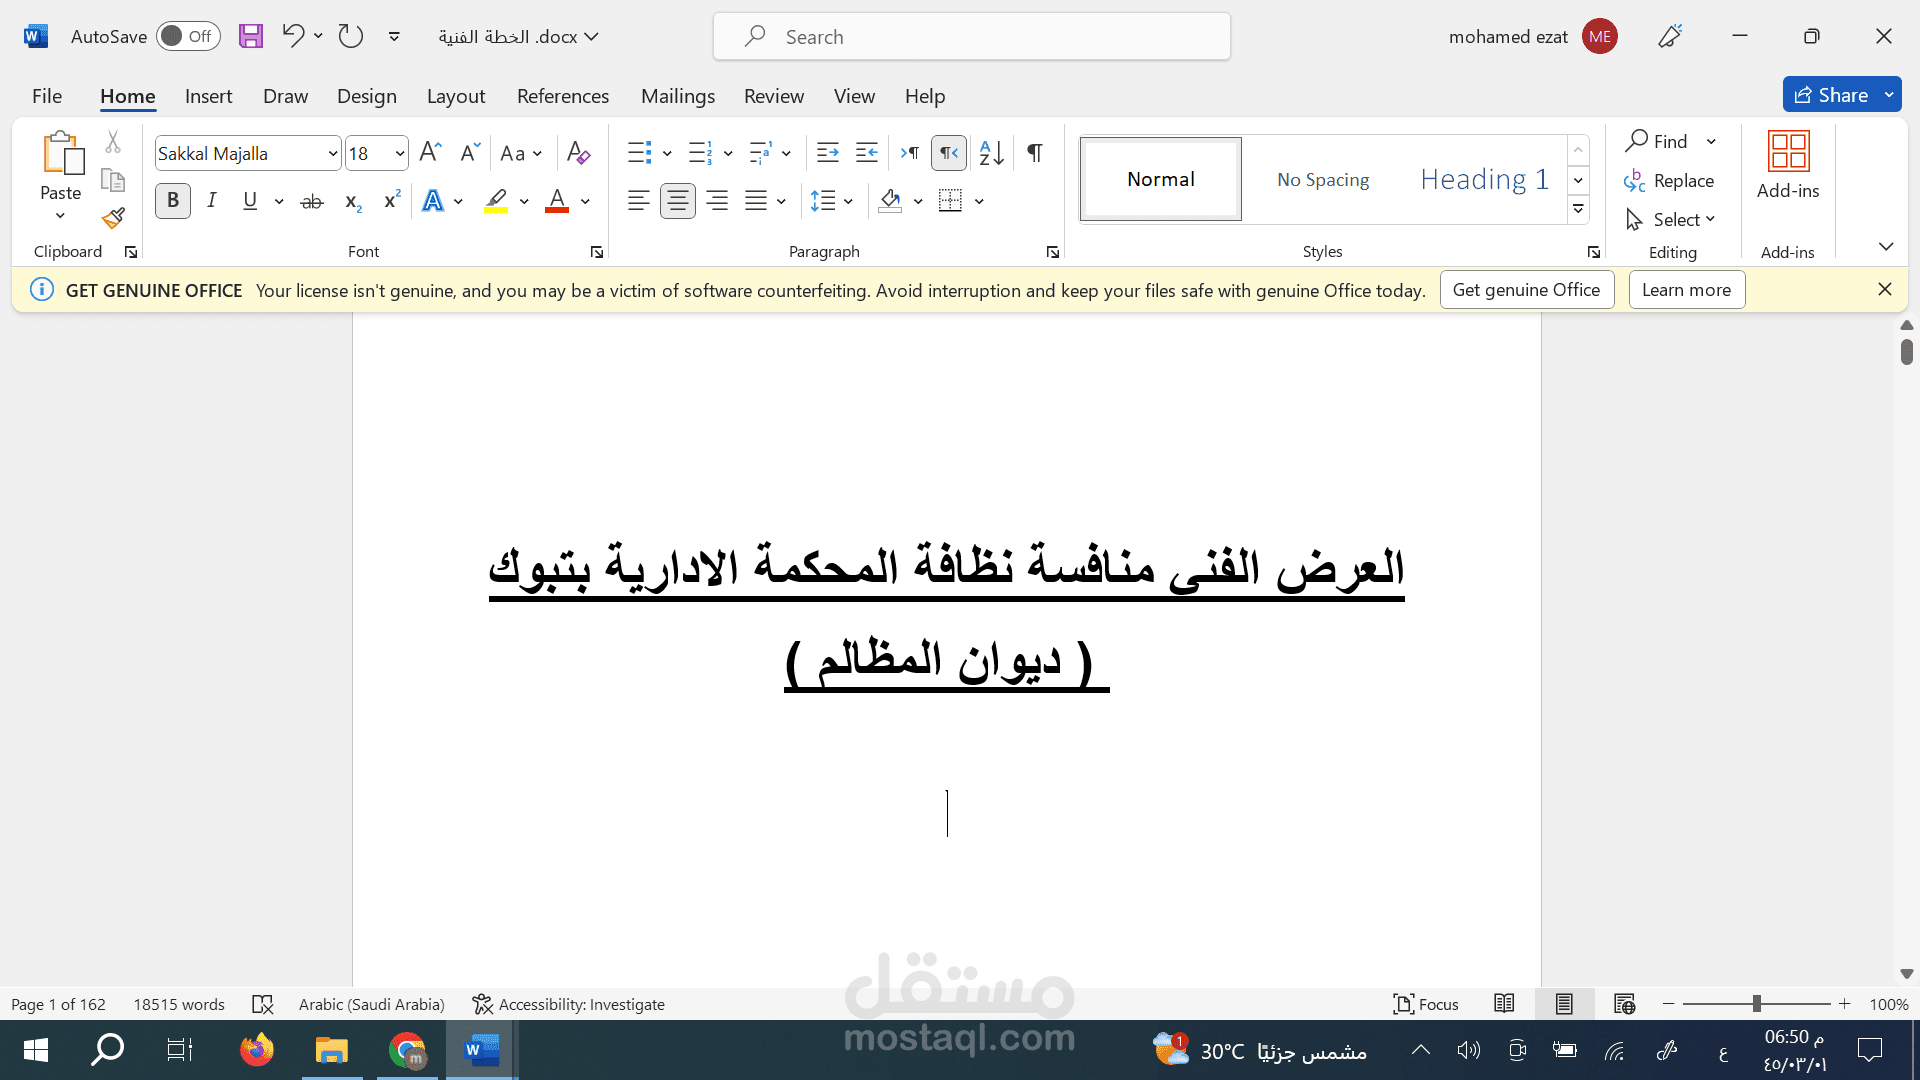Open the Font Color dropdown arrow
Image resolution: width=1920 pixels, height=1080 pixels.
(584, 201)
